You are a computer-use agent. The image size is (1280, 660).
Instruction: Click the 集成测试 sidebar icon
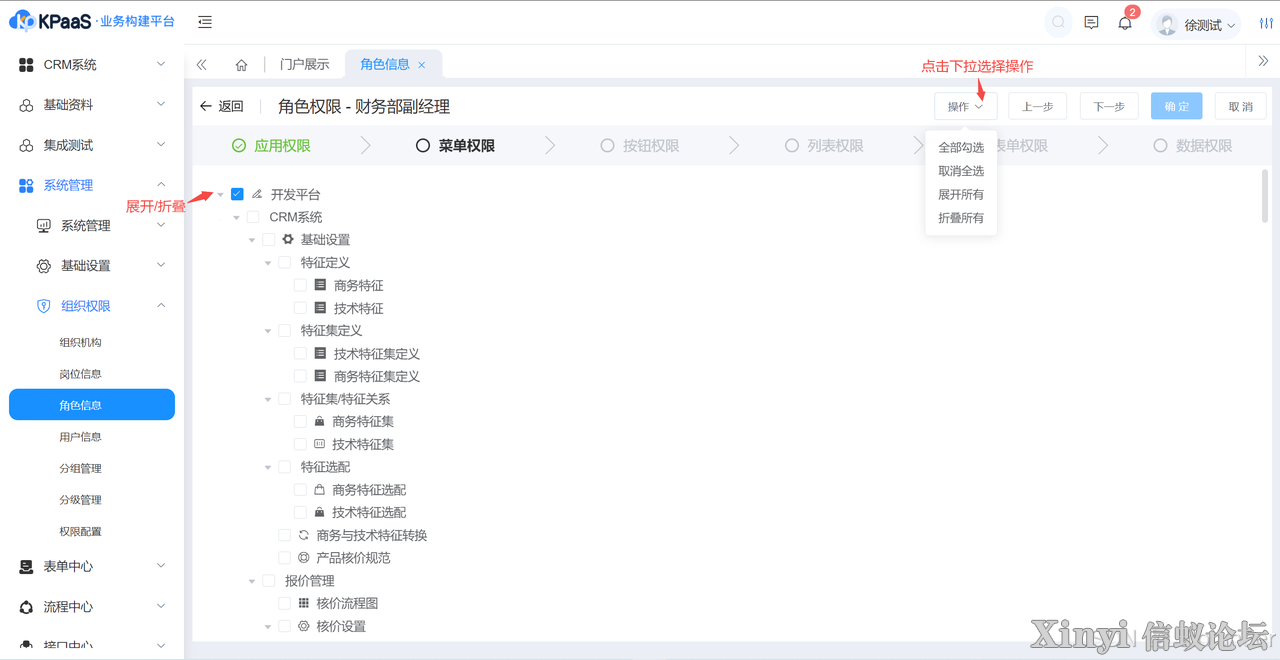tap(27, 146)
